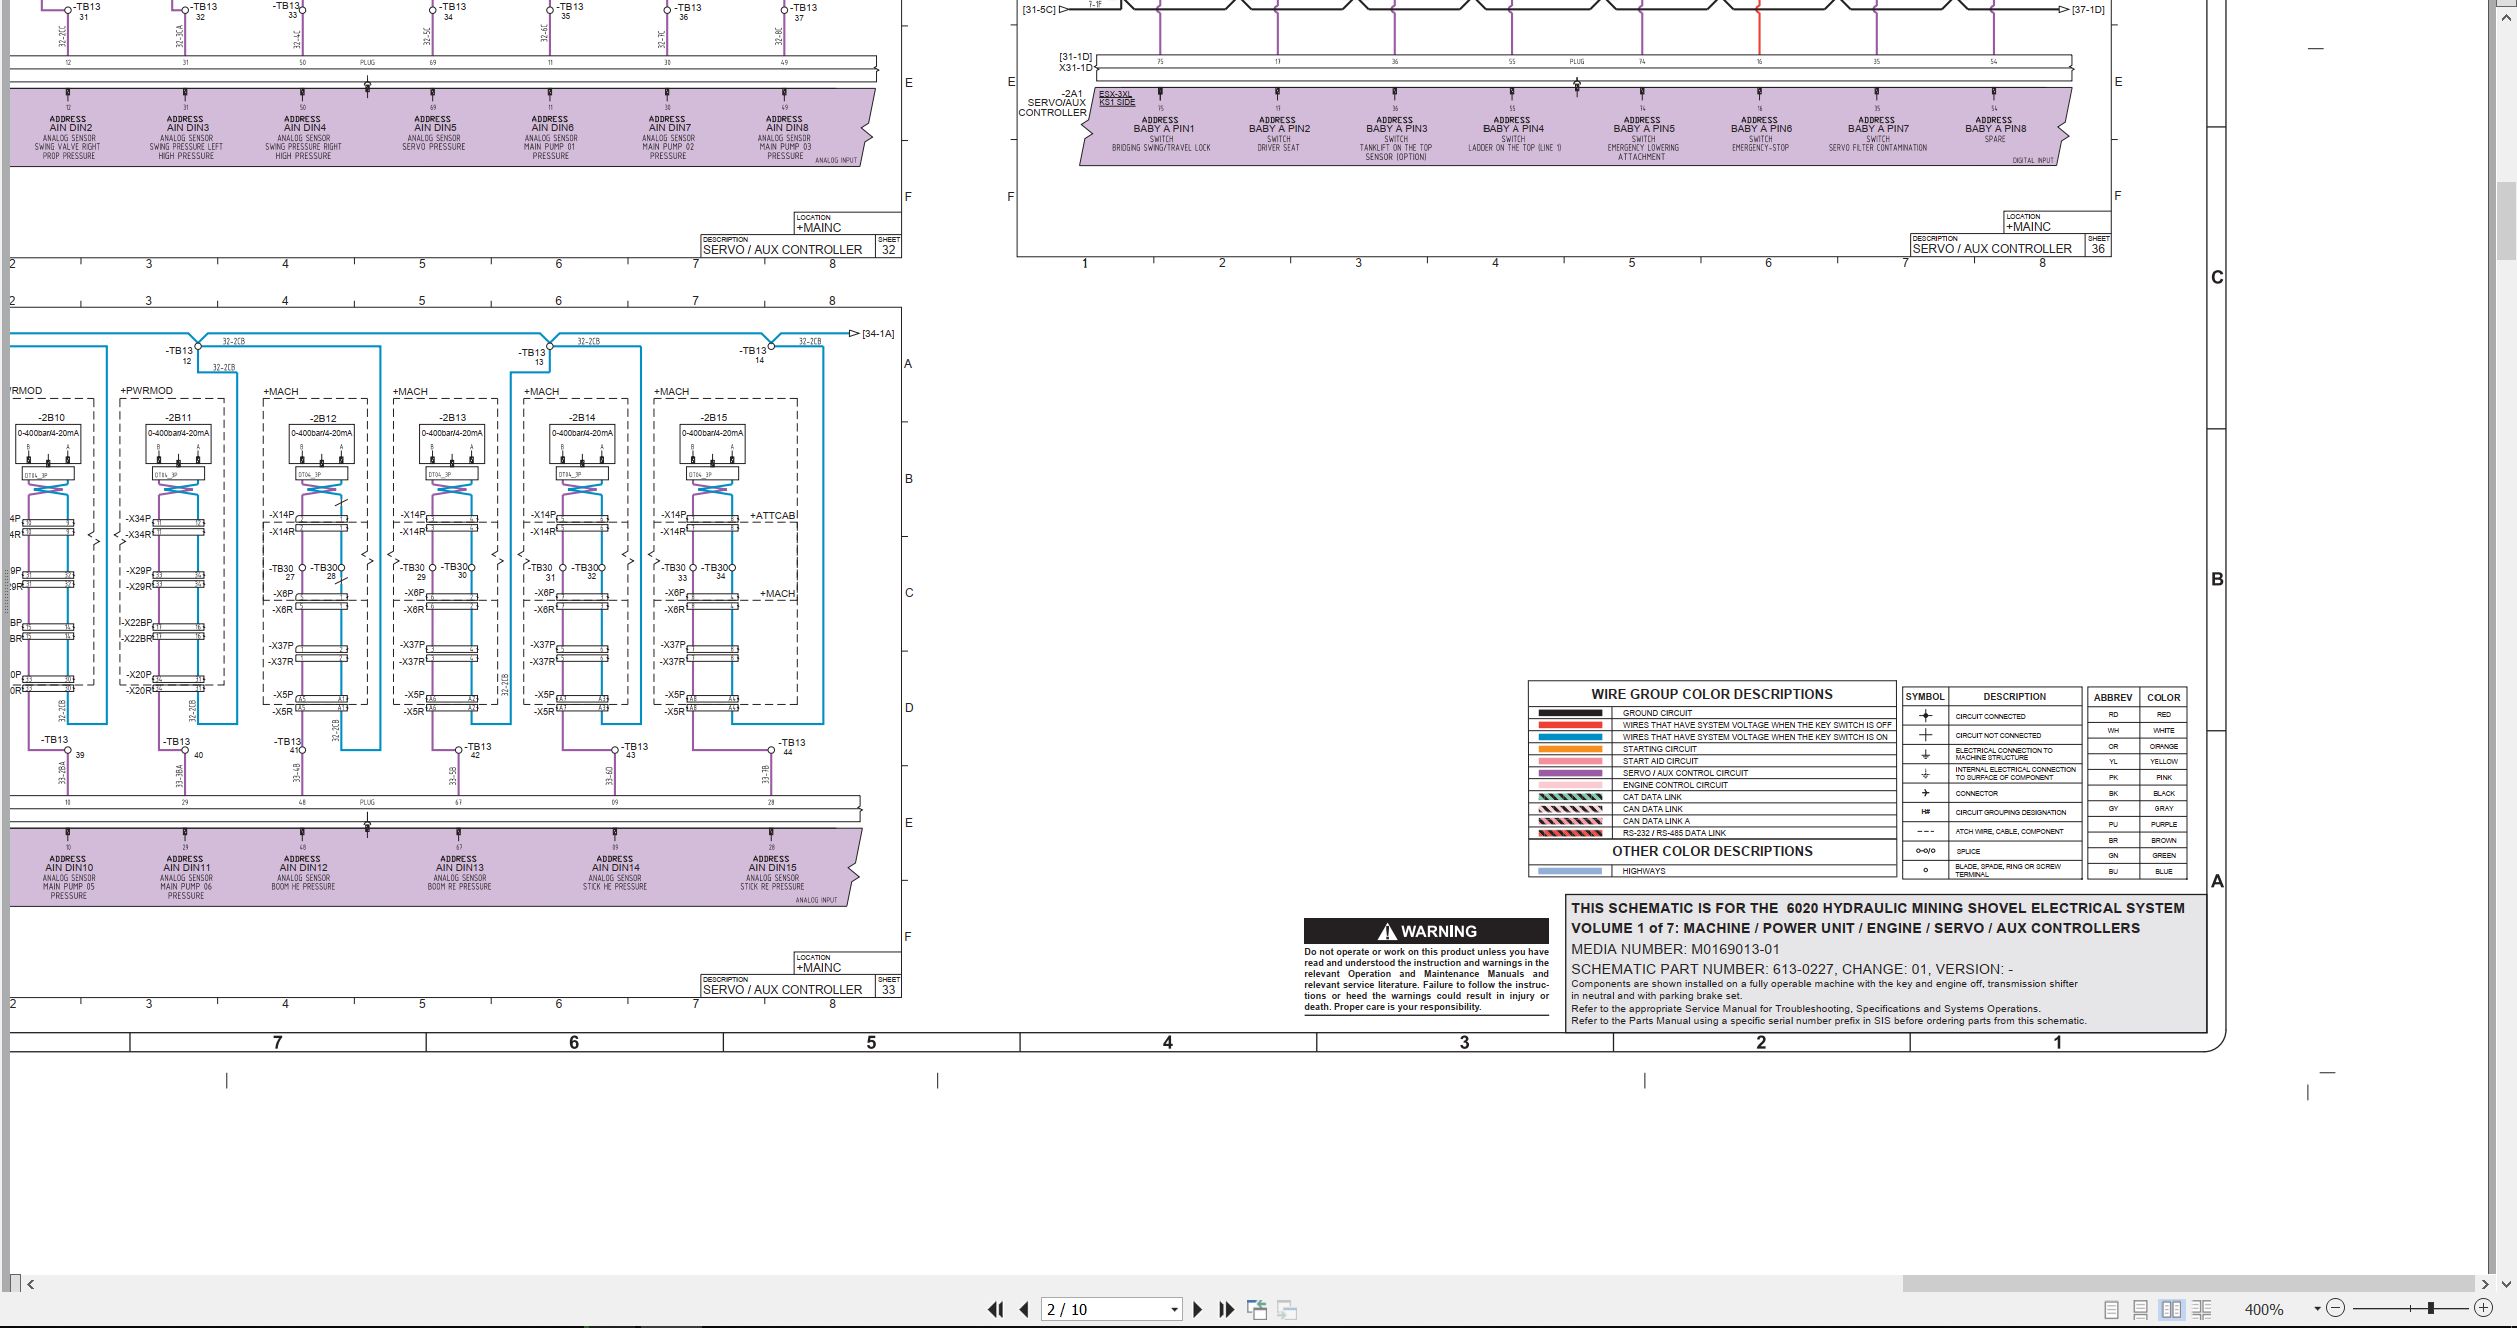
Task: Click the horizontal scrollbar left arrow
Action: 31,1284
